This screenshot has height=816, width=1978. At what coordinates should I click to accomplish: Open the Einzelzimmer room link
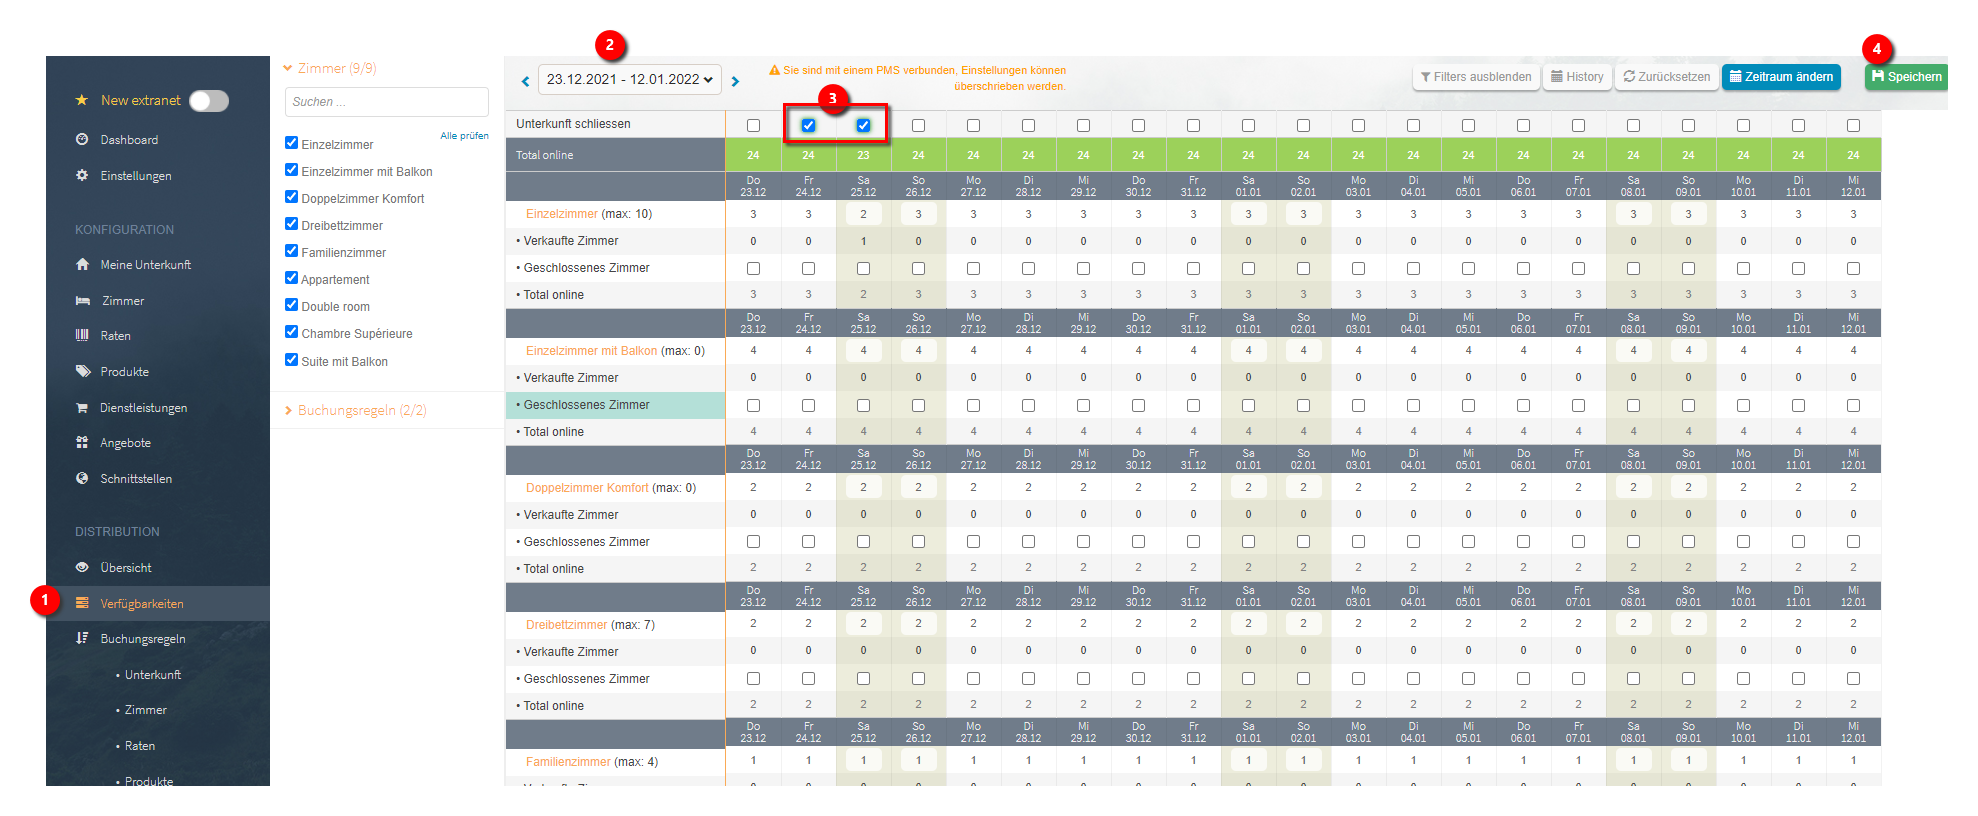[562, 214]
